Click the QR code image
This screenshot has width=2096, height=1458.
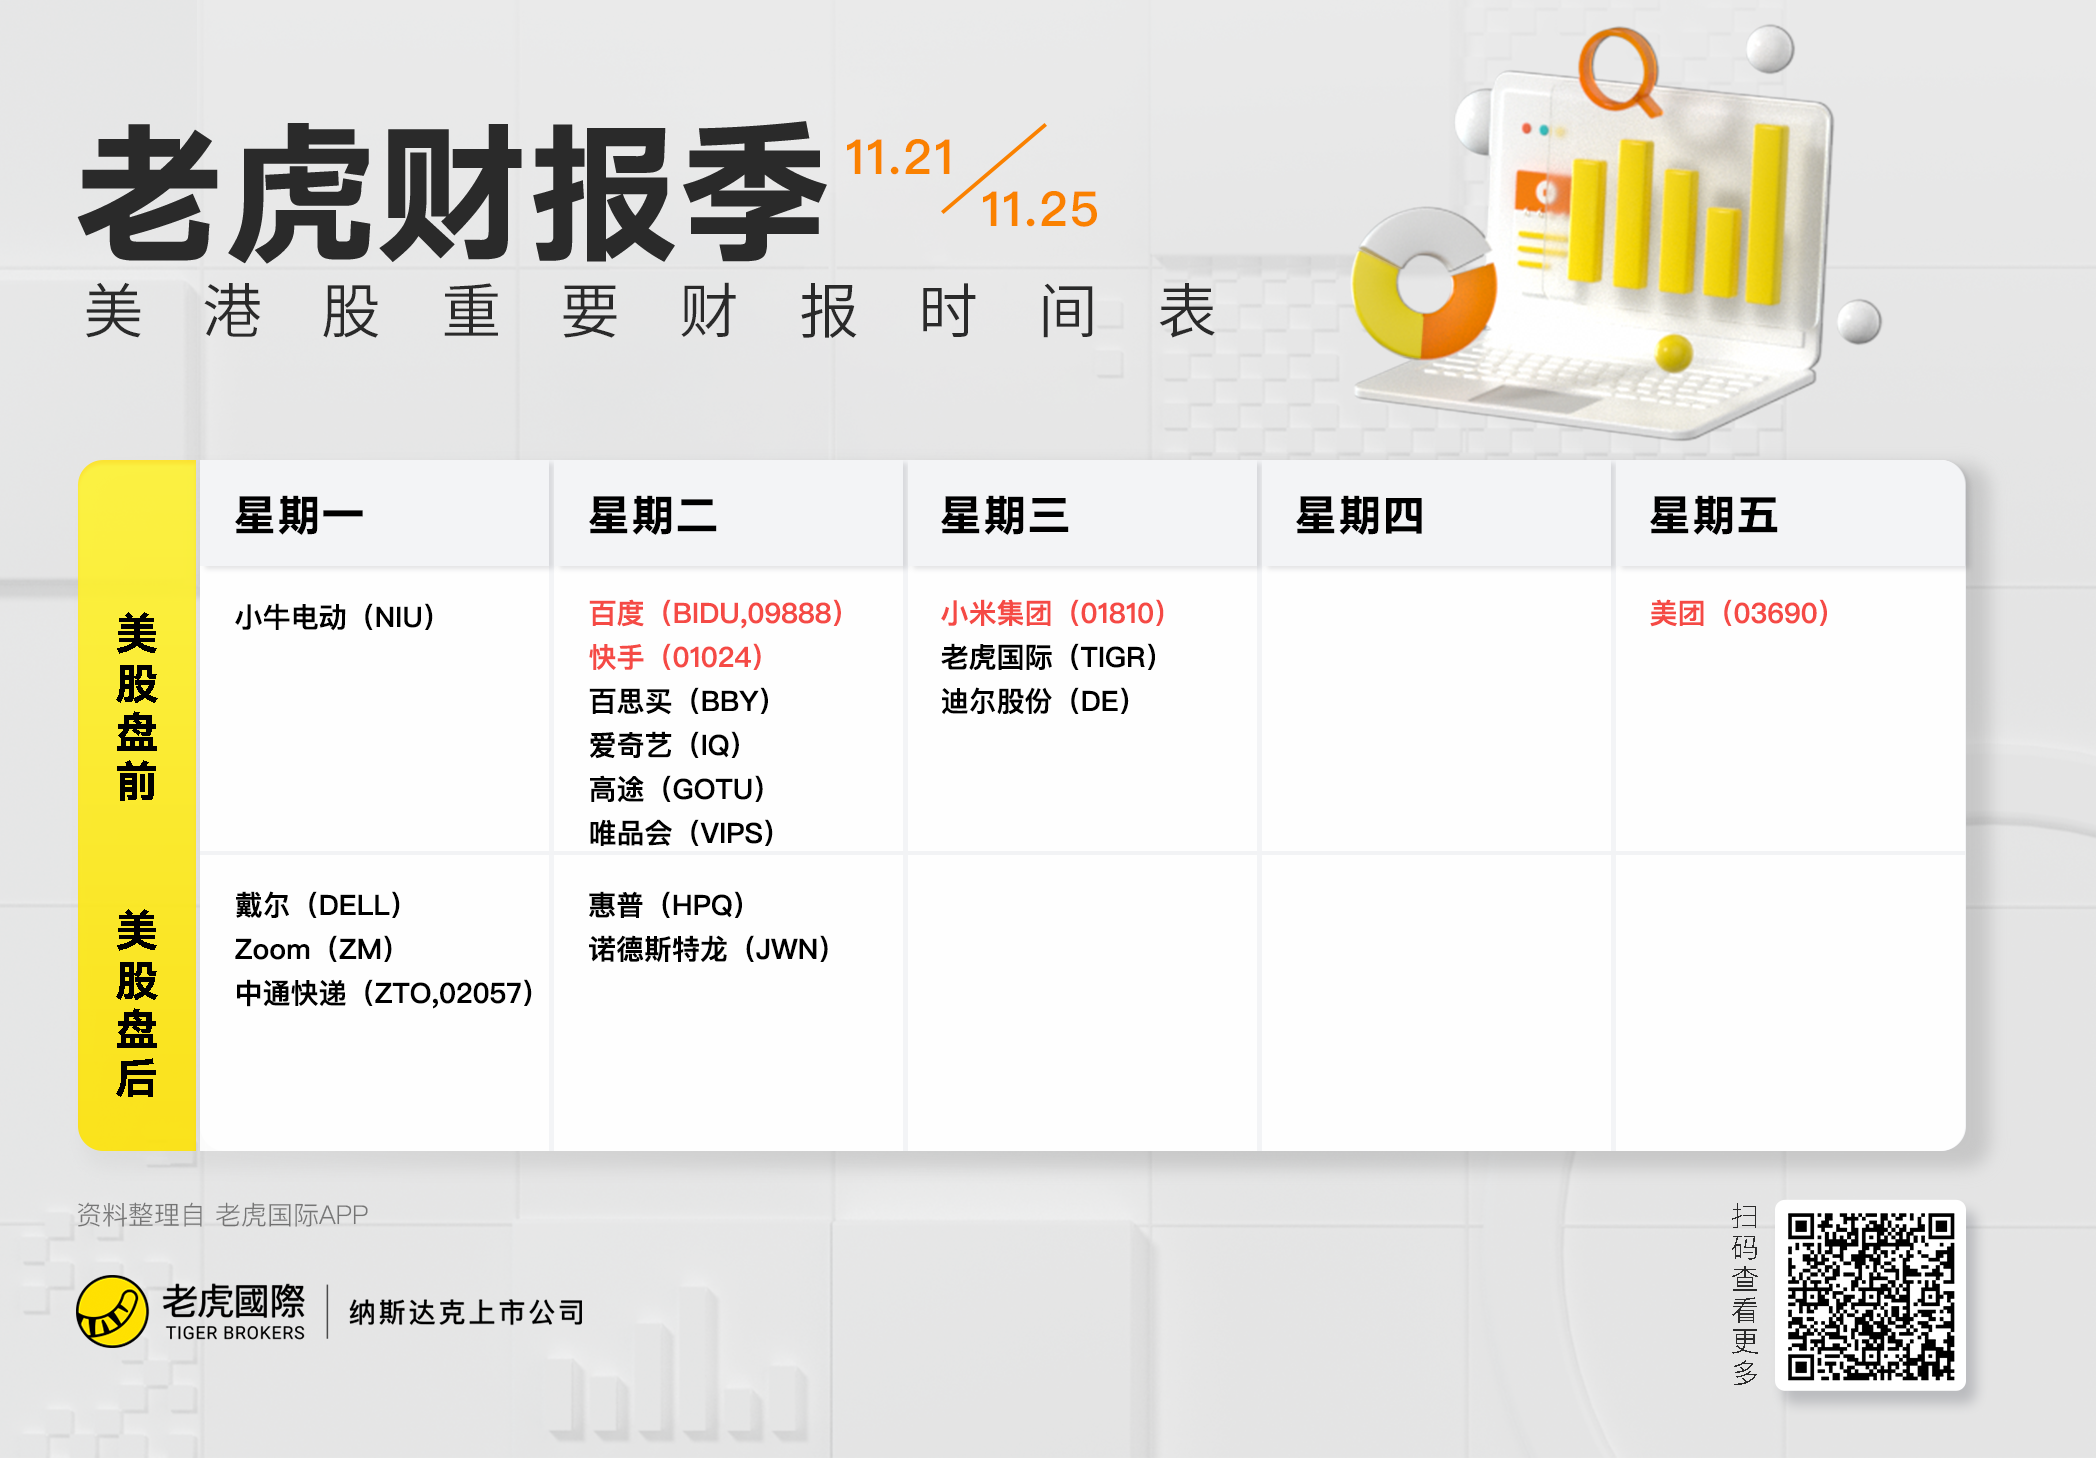[x=1870, y=1295]
